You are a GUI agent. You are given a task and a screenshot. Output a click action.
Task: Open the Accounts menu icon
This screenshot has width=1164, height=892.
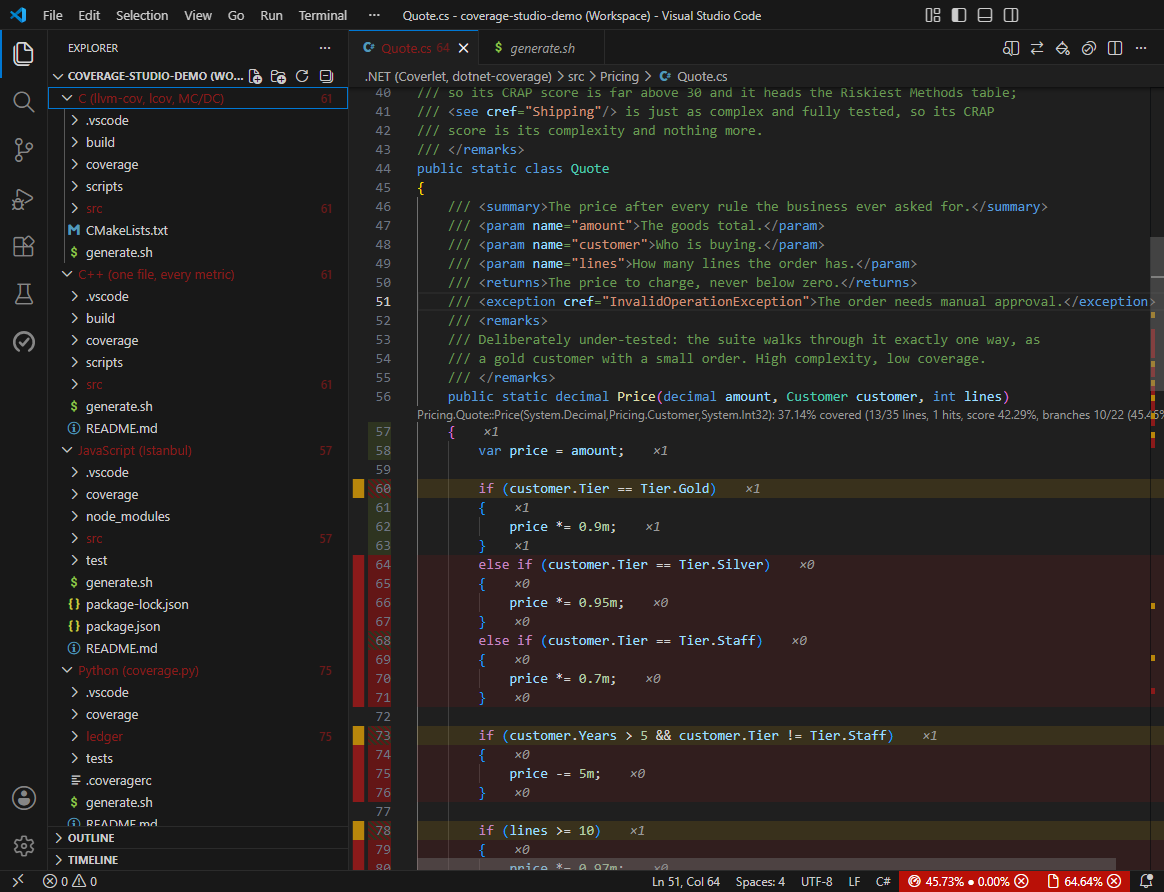tap(24, 798)
